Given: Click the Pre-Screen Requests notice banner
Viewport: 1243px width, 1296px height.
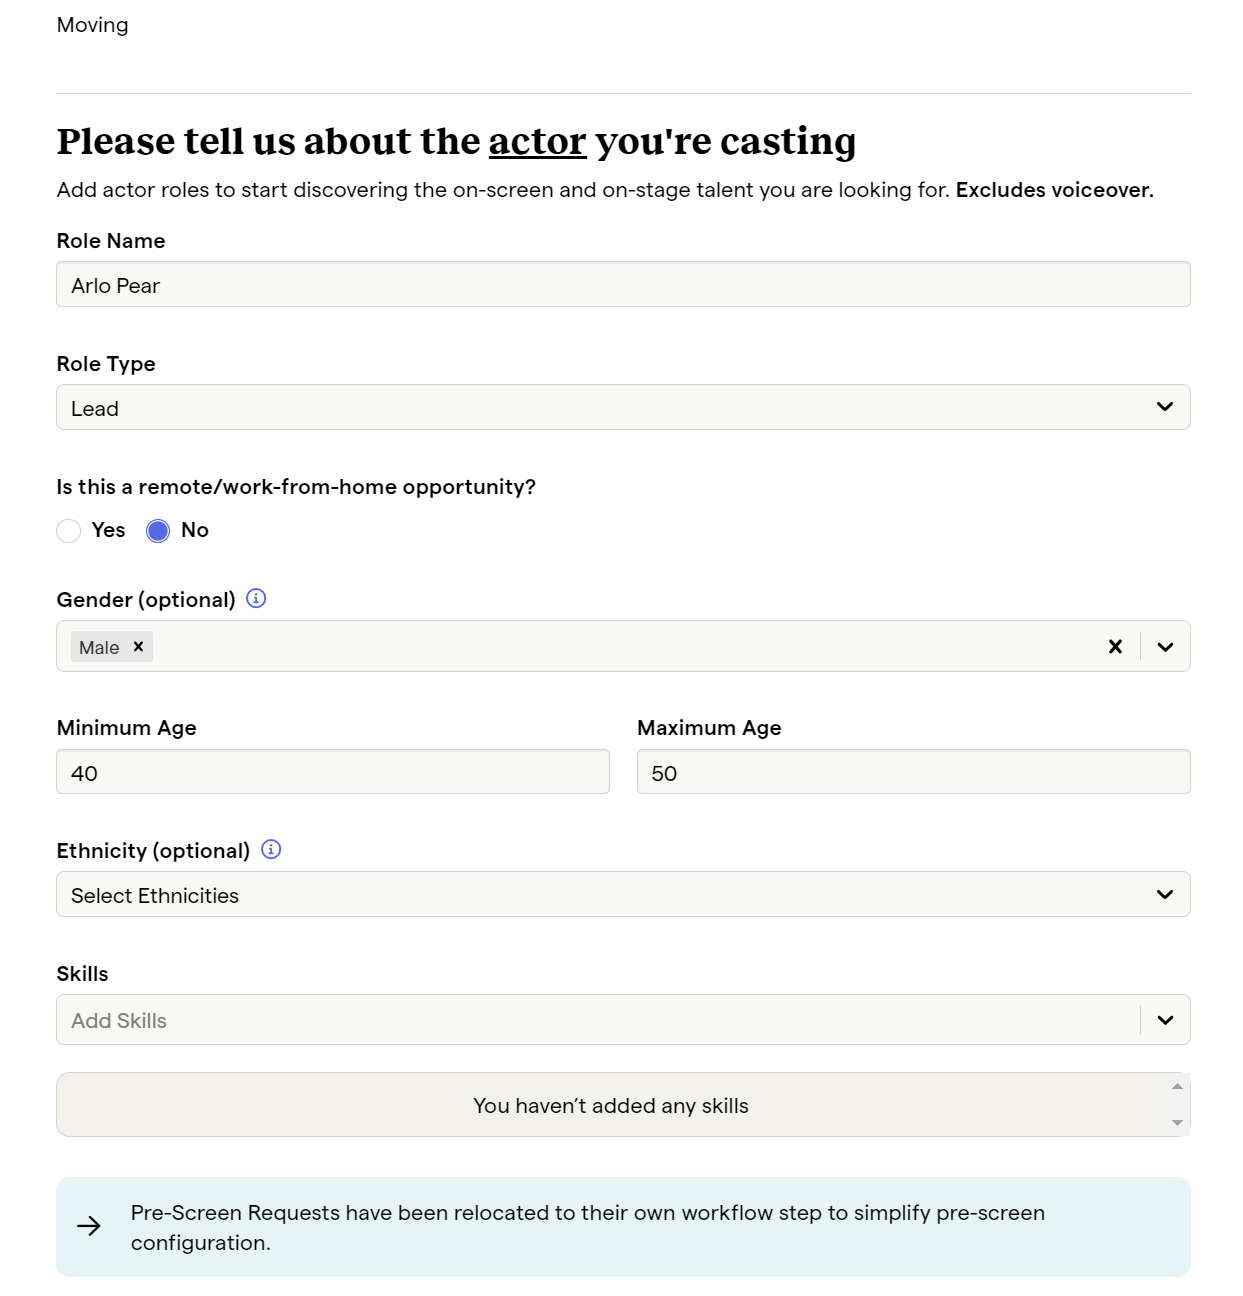Looking at the screenshot, I should (623, 1227).
